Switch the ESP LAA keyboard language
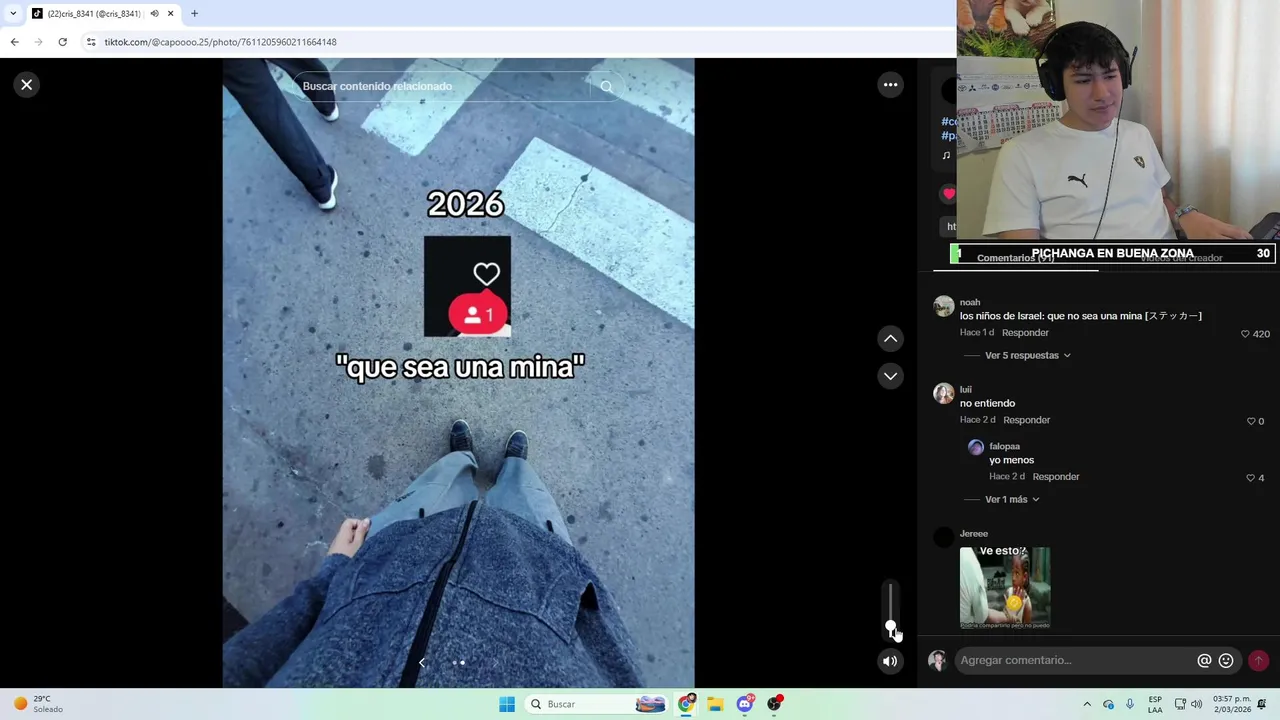1280x720 pixels. coord(1155,704)
